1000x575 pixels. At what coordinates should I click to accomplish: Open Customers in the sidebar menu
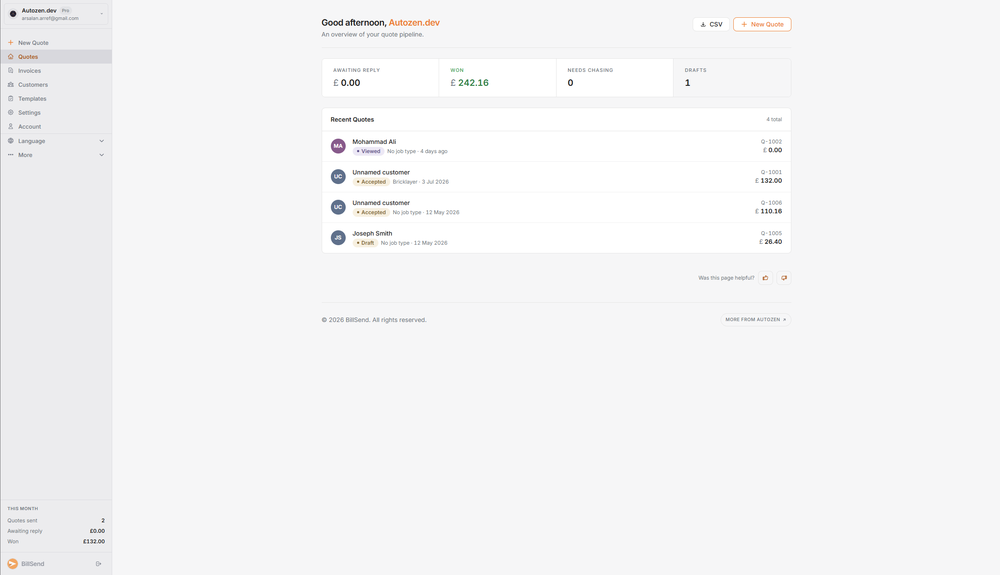tap(56, 85)
